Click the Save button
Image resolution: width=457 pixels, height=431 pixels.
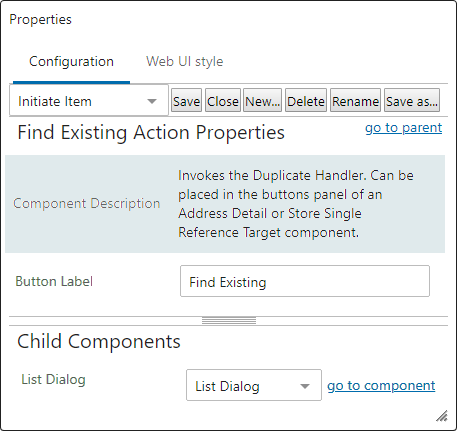(x=186, y=100)
